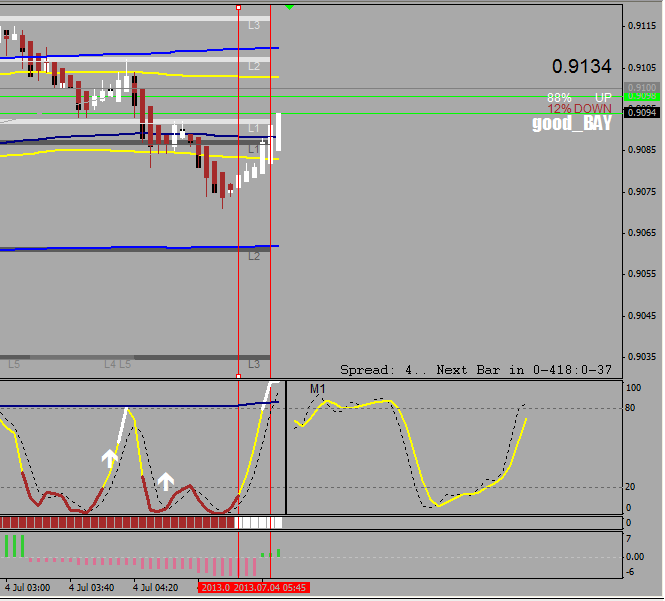Click the L2 label near 0.9065
Screen dimensions: 665x601
pyautogui.click(x=254, y=256)
